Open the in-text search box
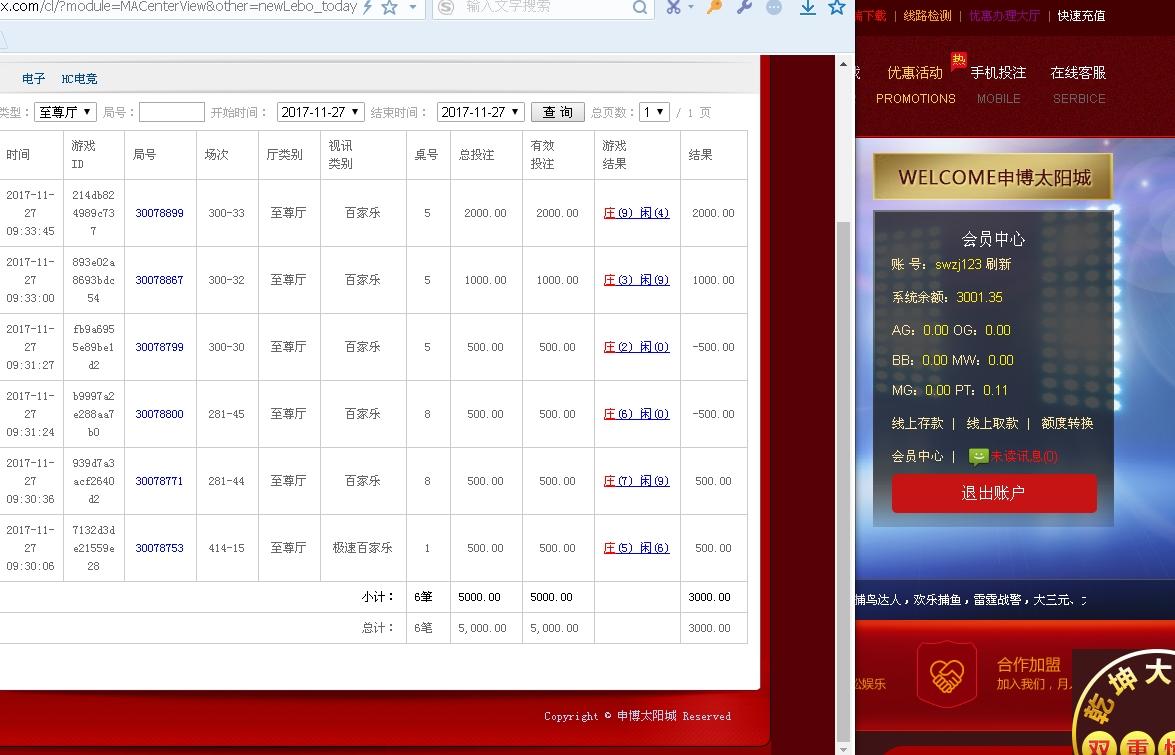This screenshot has height=755, width=1175. 543,8
